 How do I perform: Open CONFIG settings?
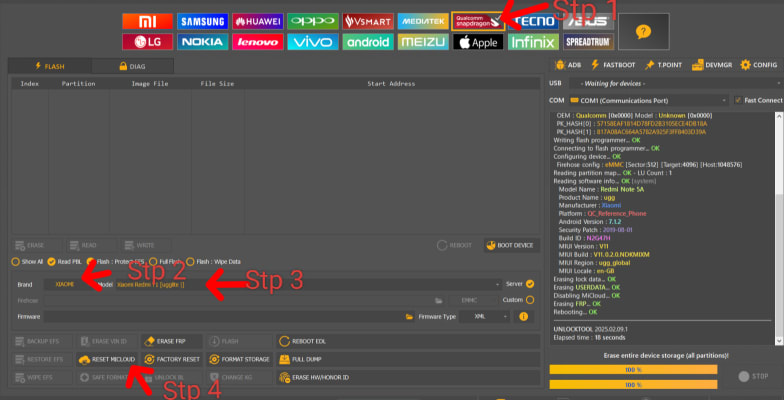click(x=759, y=65)
